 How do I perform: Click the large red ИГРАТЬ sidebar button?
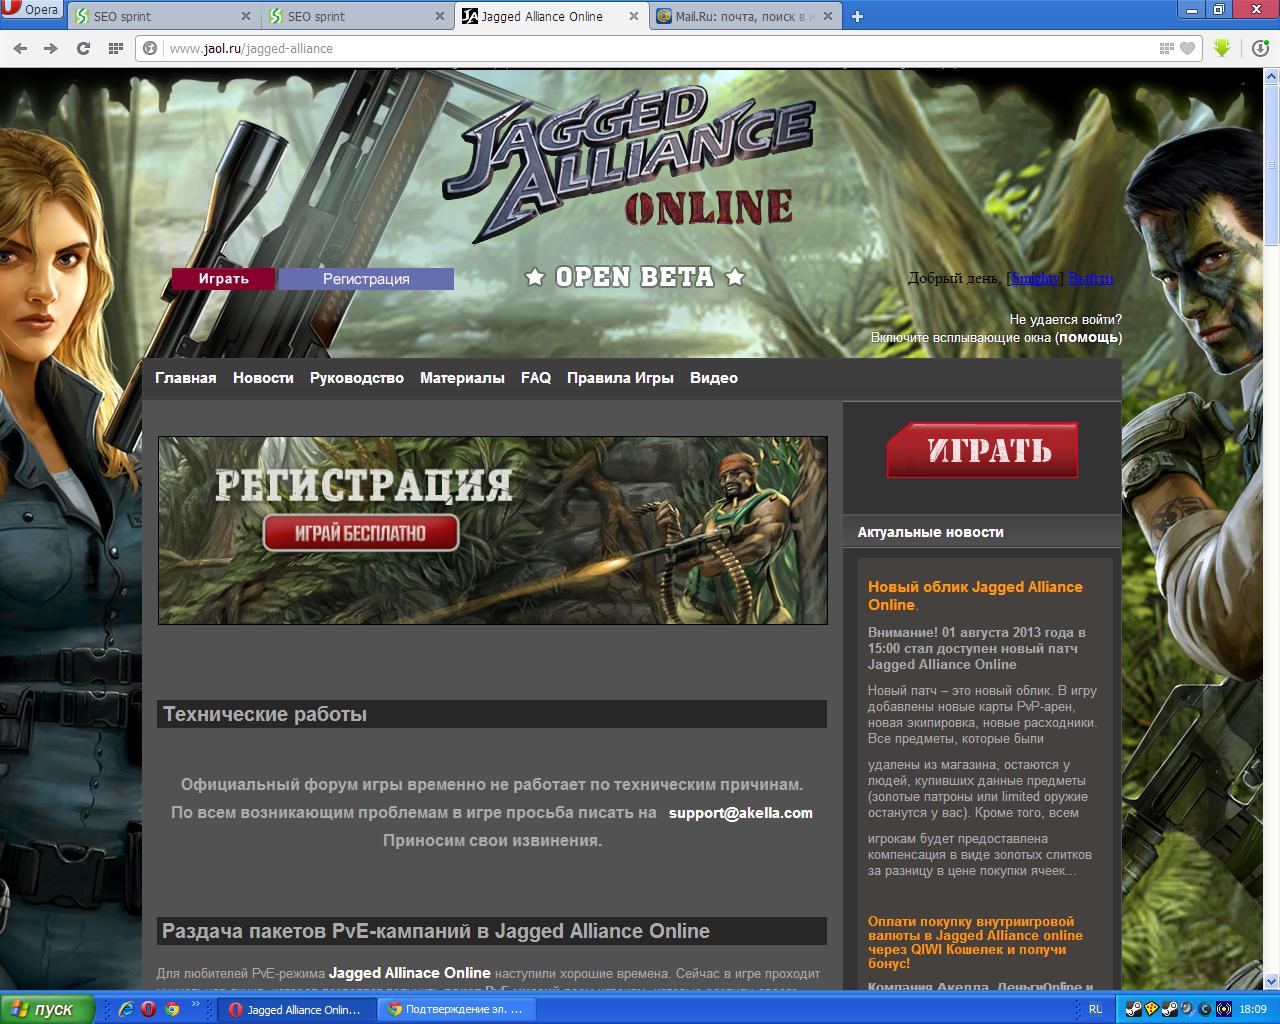[982, 450]
